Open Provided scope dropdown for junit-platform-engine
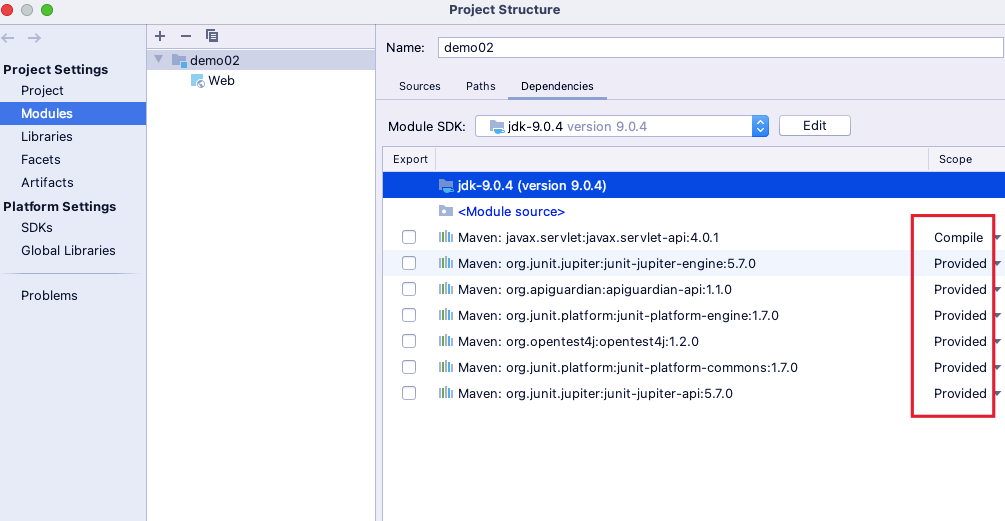The width and height of the screenshot is (1005, 521). [x=997, y=315]
